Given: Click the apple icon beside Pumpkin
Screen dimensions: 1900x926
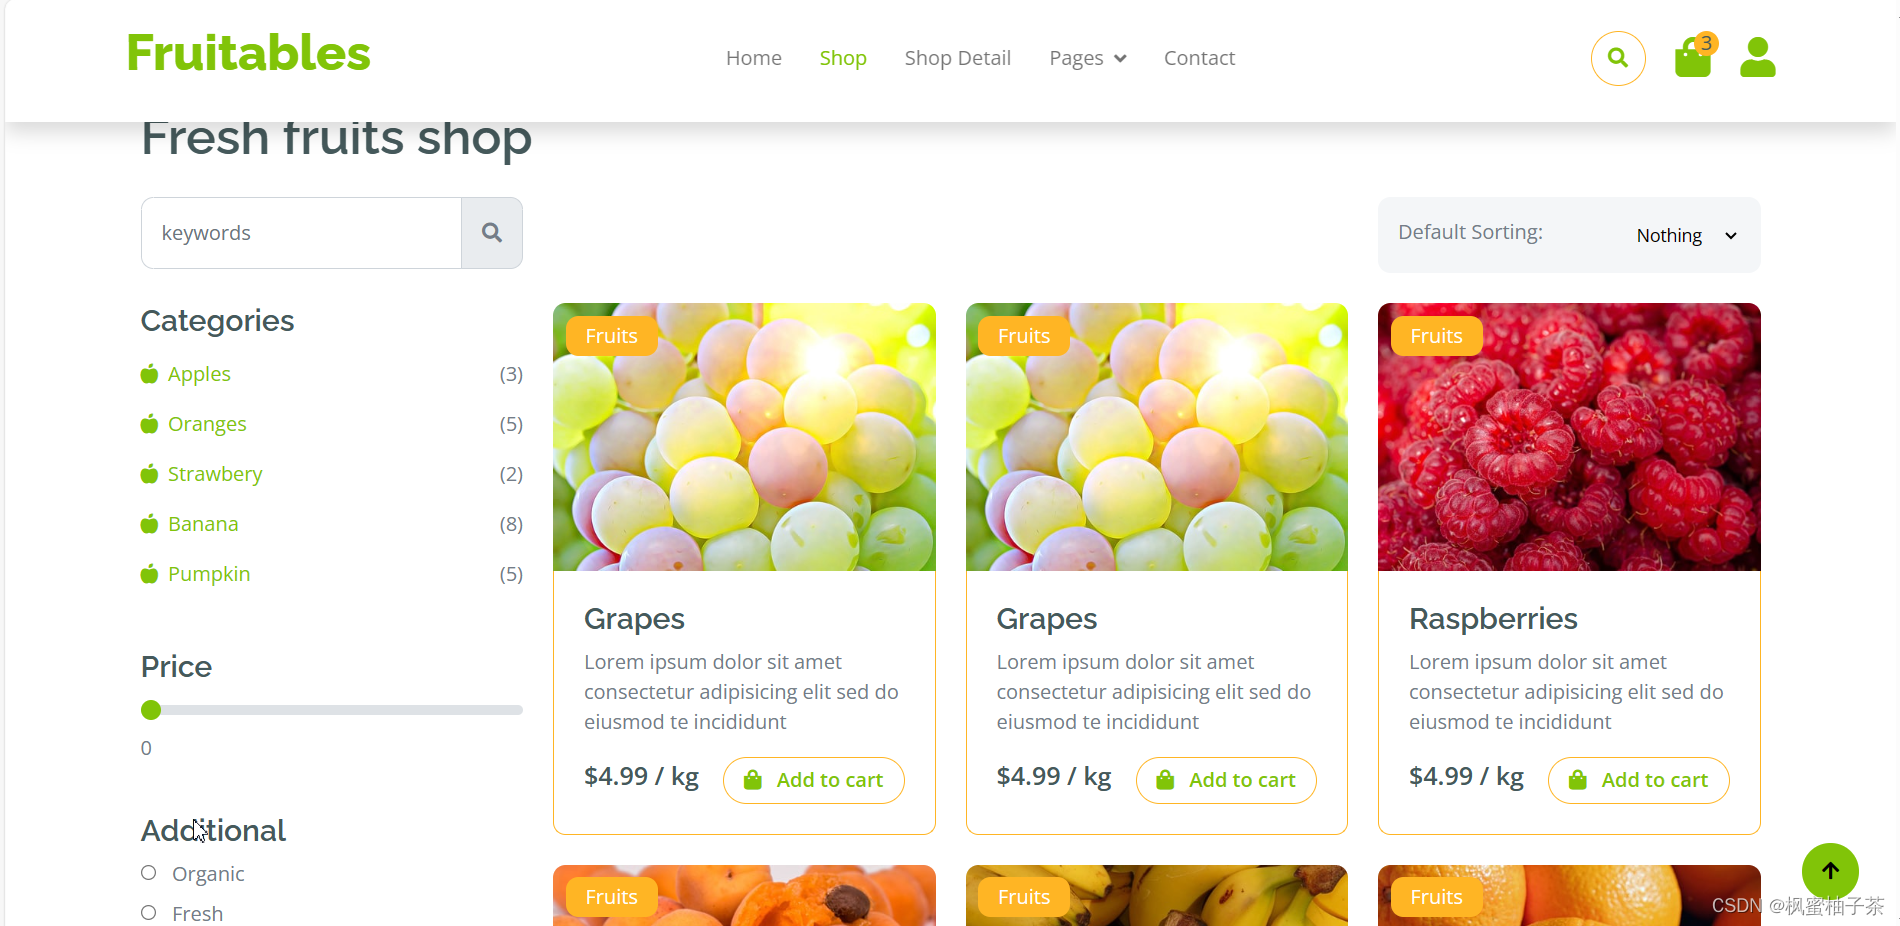Looking at the screenshot, I should (x=150, y=574).
